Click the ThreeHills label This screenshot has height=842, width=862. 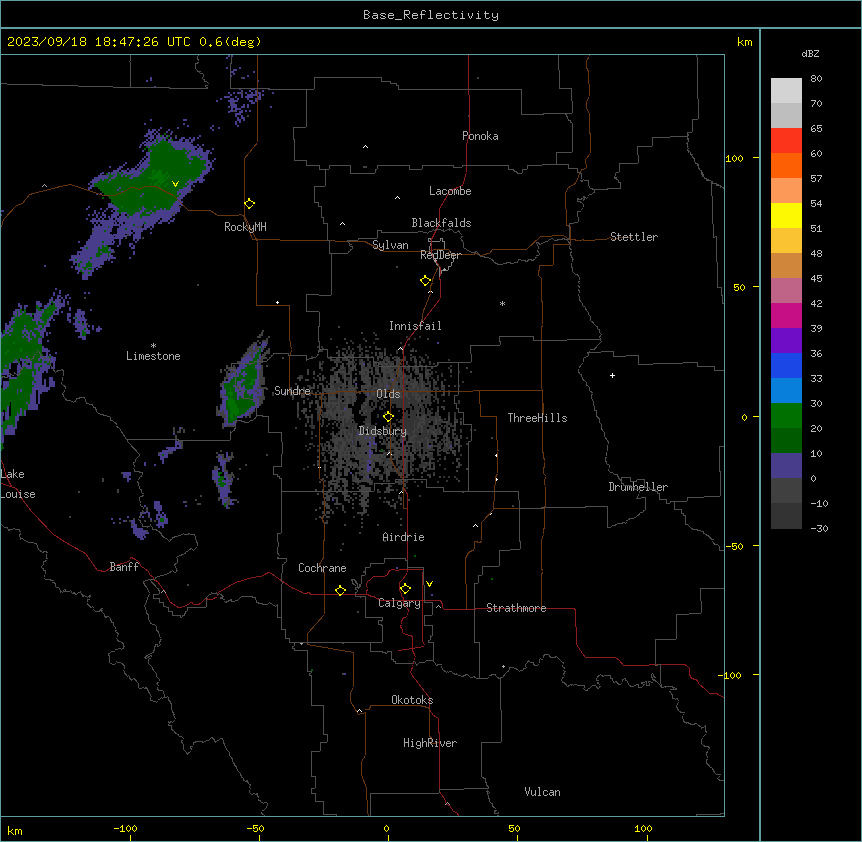click(x=537, y=418)
